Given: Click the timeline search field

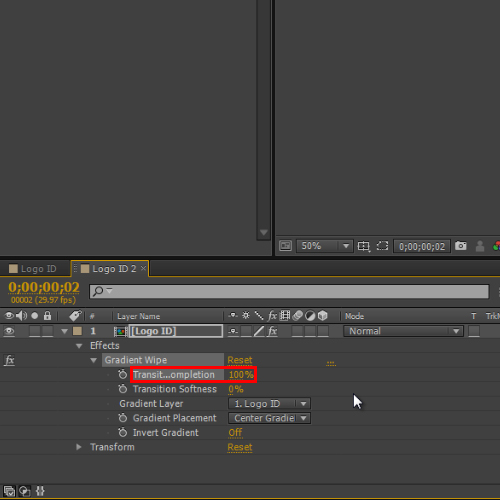Looking at the screenshot, I should (289, 291).
